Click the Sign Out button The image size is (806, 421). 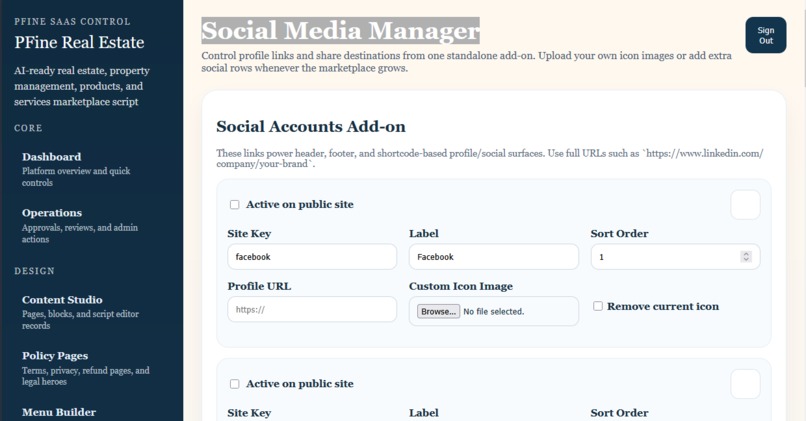(x=765, y=35)
